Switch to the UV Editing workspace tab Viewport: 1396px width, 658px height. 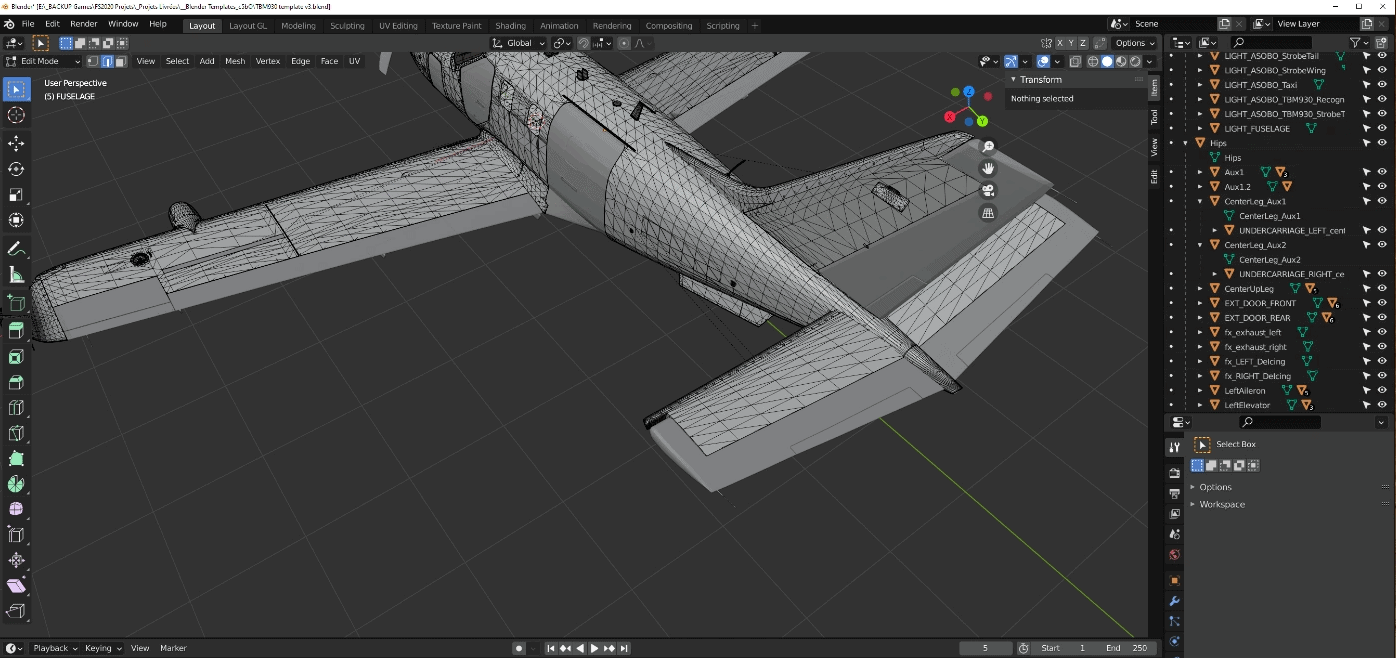[398, 25]
